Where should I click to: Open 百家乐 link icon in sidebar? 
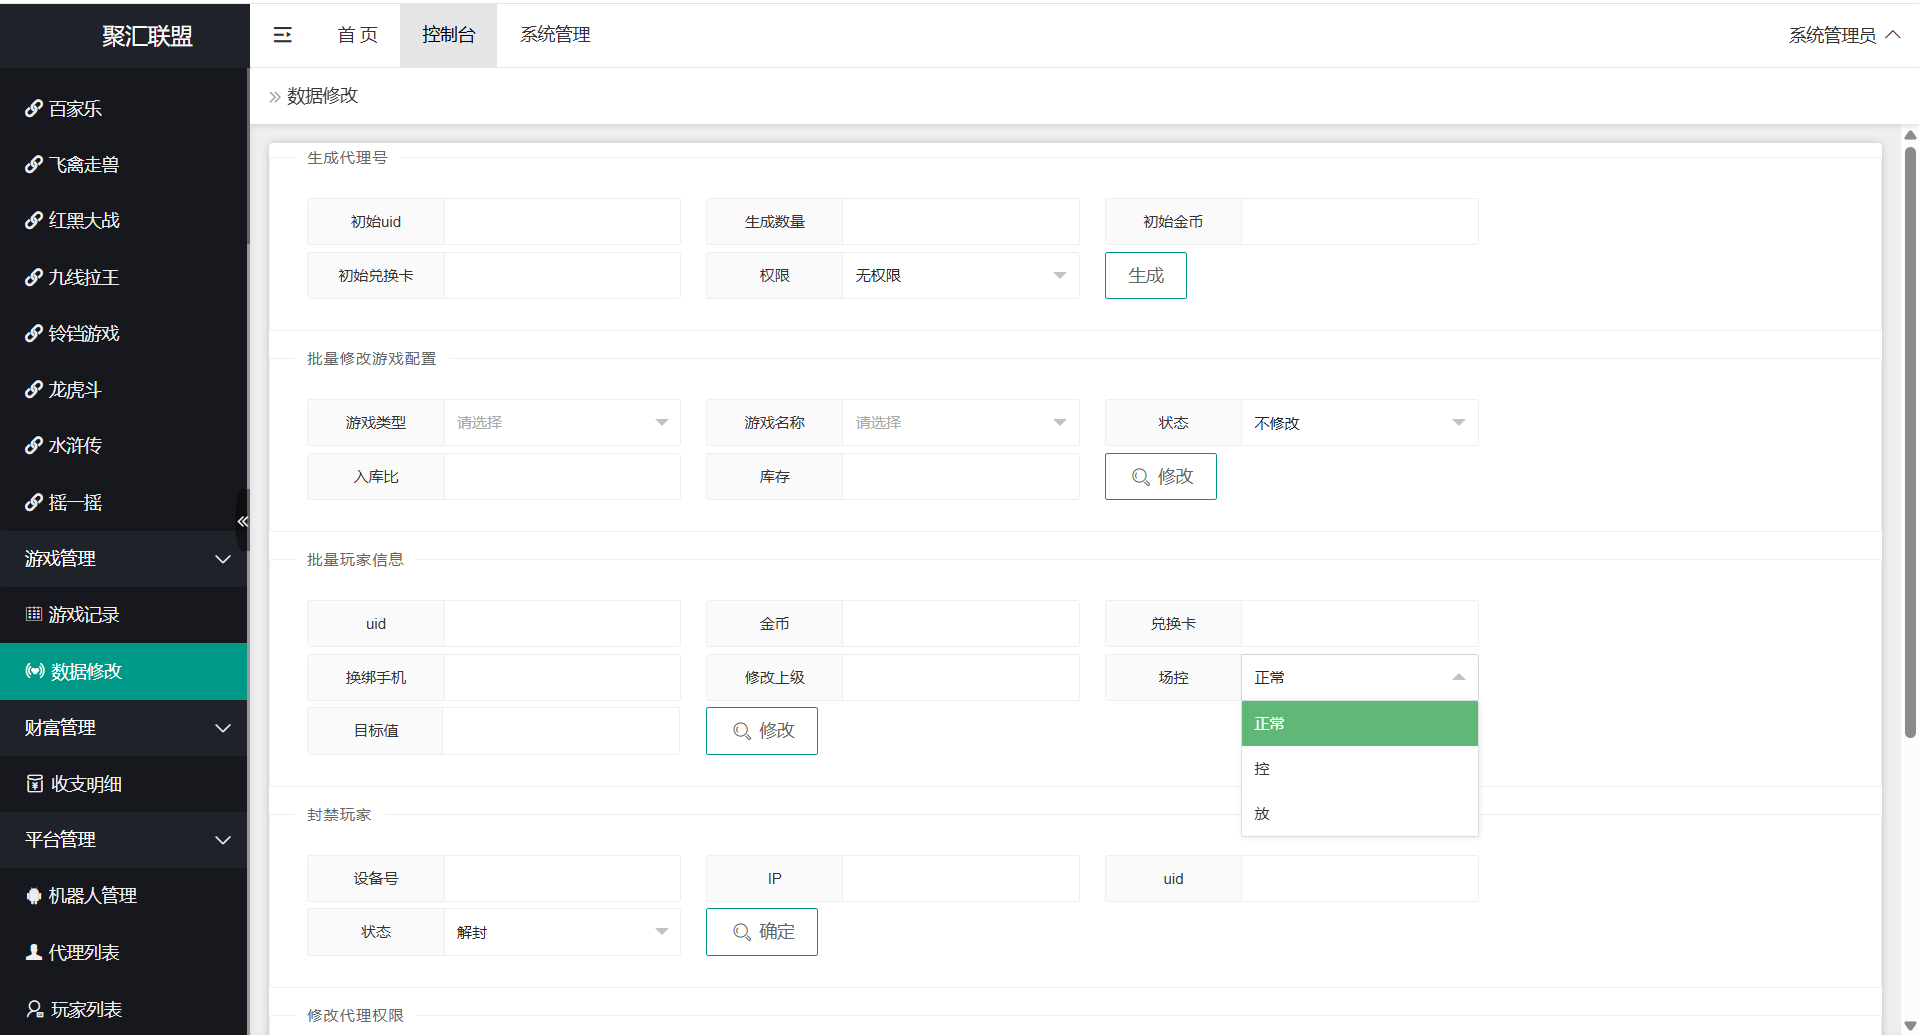34,108
